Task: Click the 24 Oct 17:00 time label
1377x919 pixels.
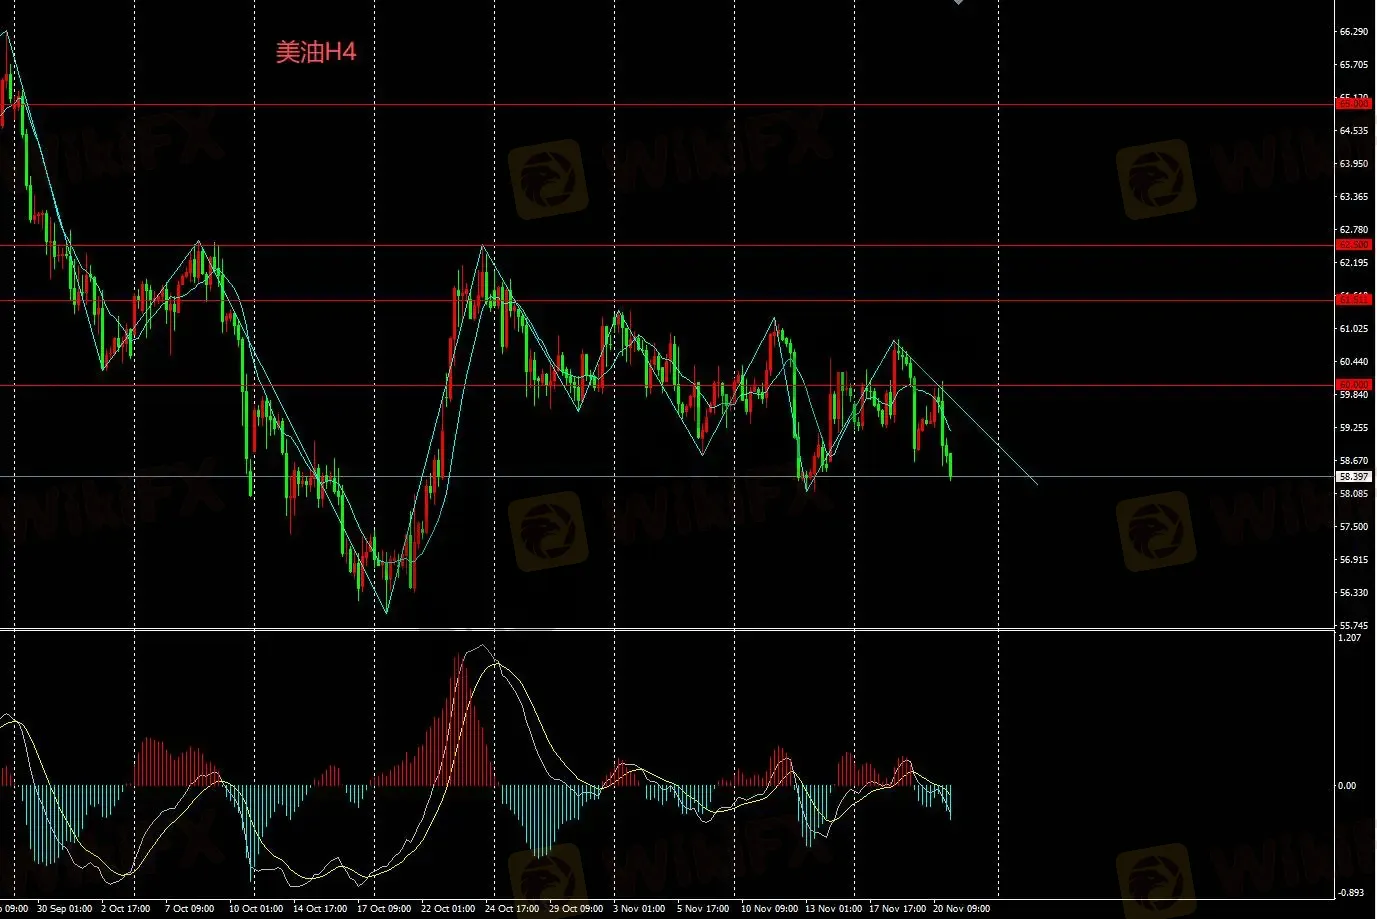Action: (512, 909)
